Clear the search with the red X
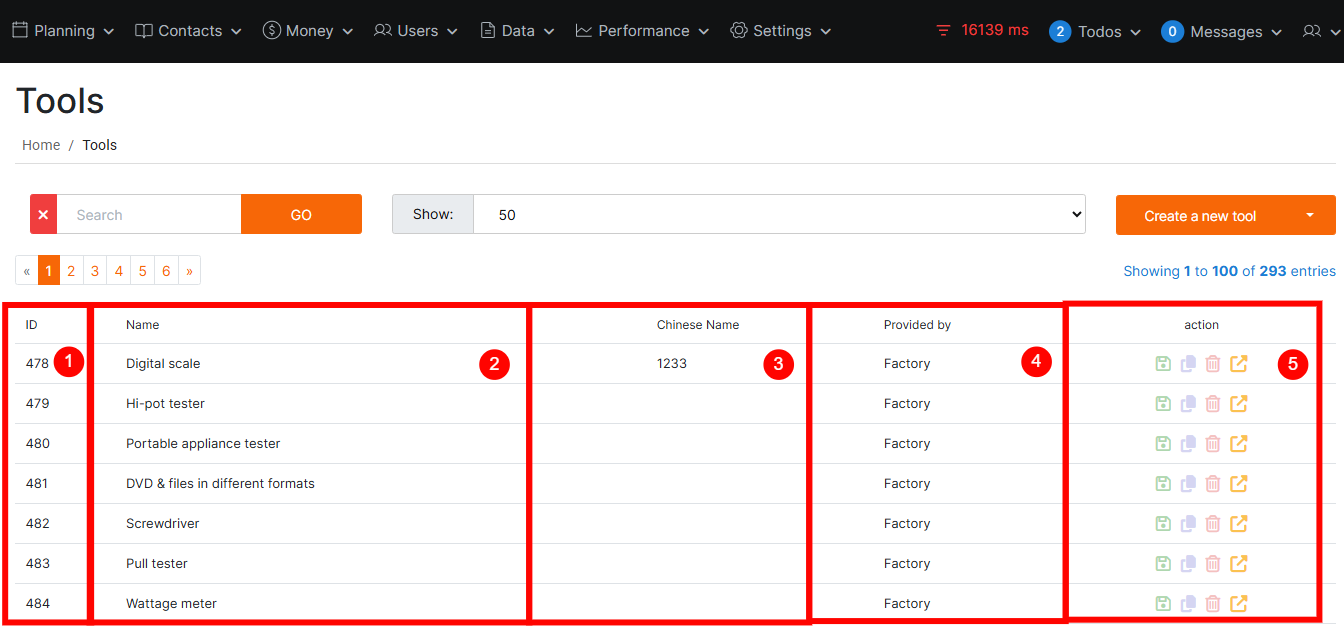Image resolution: width=1344 pixels, height=628 pixels. tap(43, 215)
